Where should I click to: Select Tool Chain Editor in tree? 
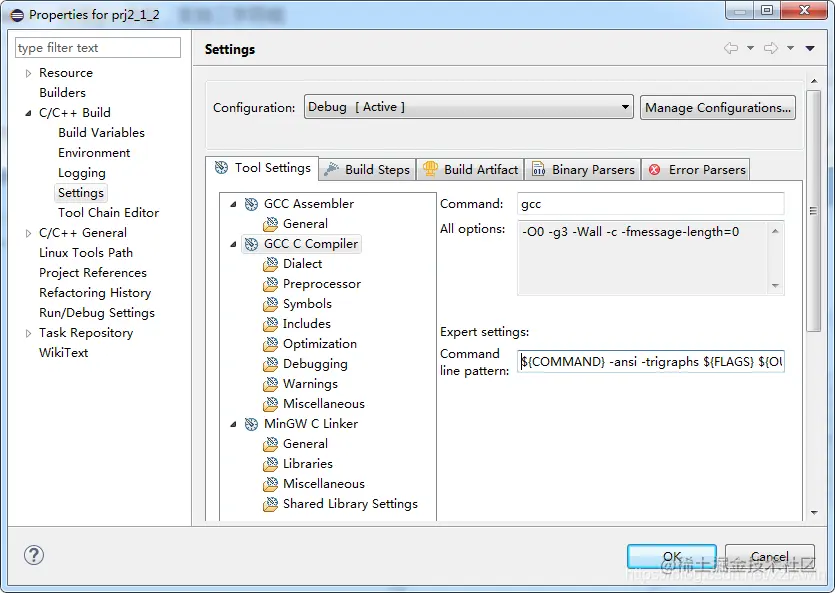pos(109,213)
